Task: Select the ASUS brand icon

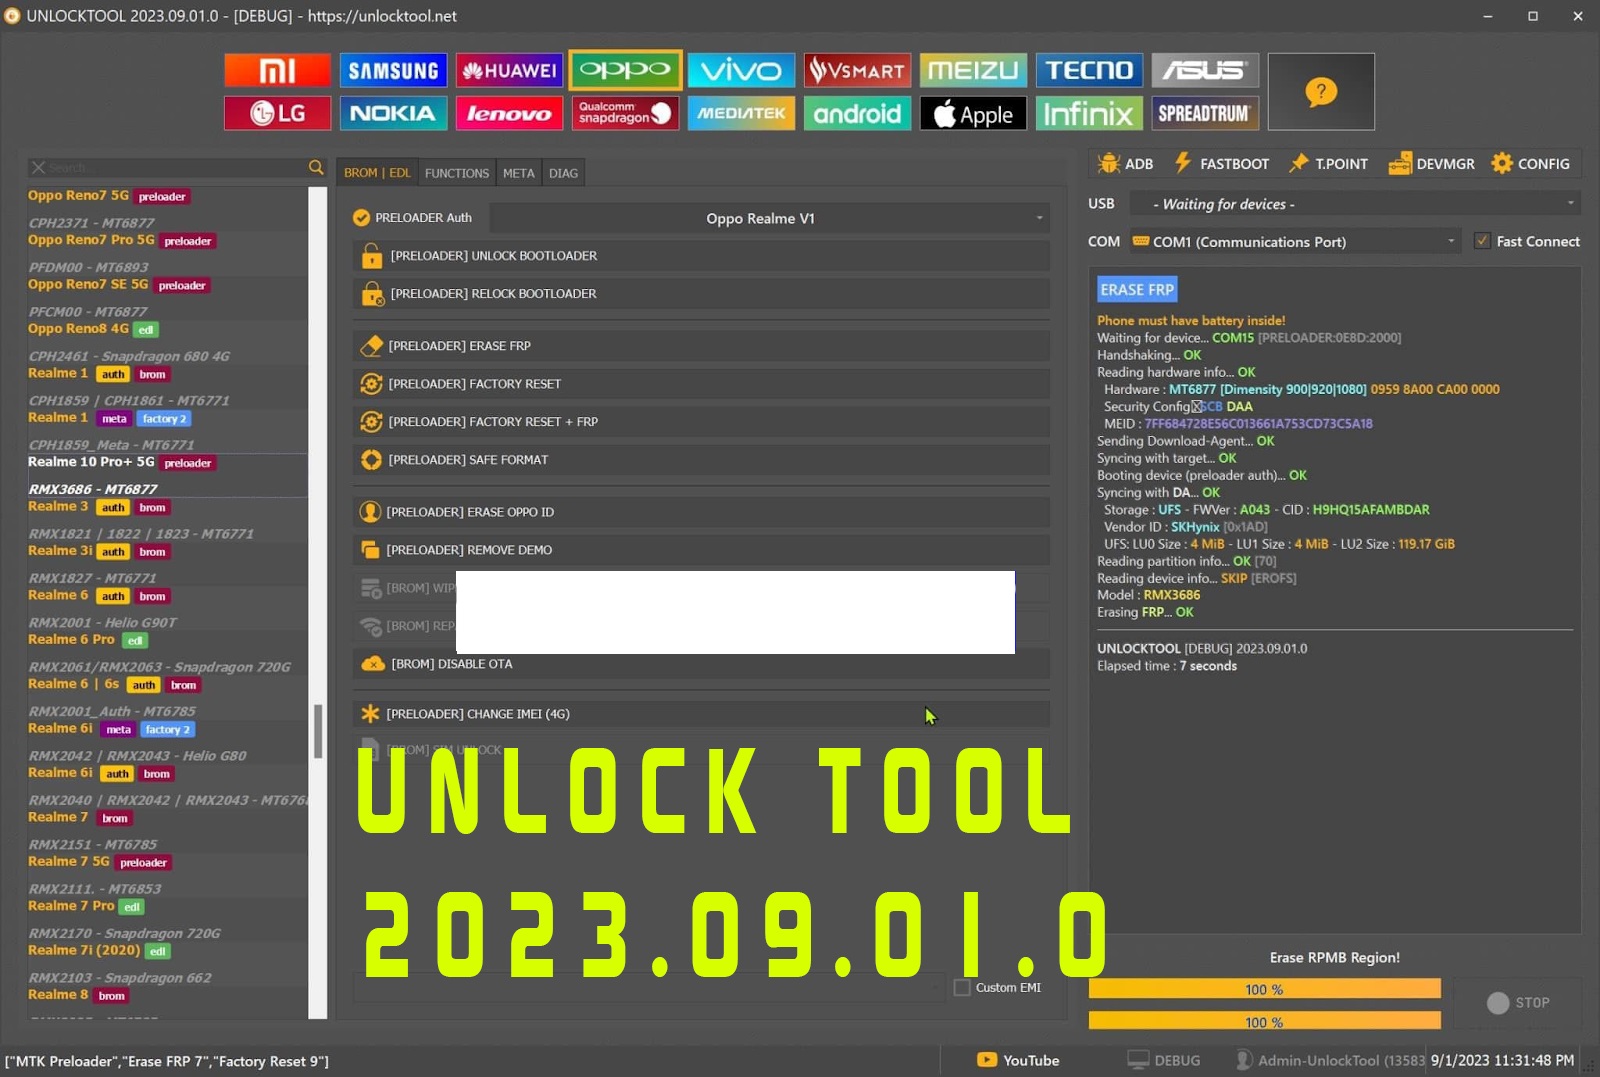Action: coord(1205,70)
